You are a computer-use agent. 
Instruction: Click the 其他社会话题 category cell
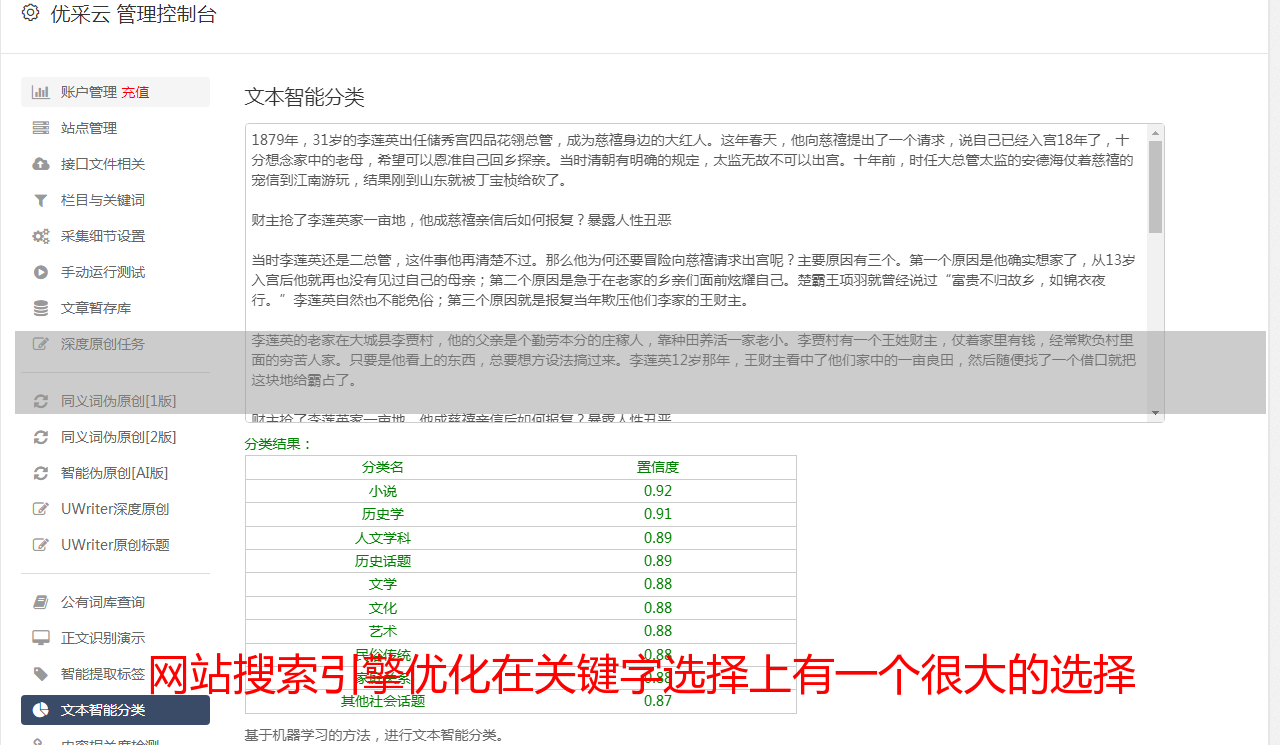tap(383, 701)
